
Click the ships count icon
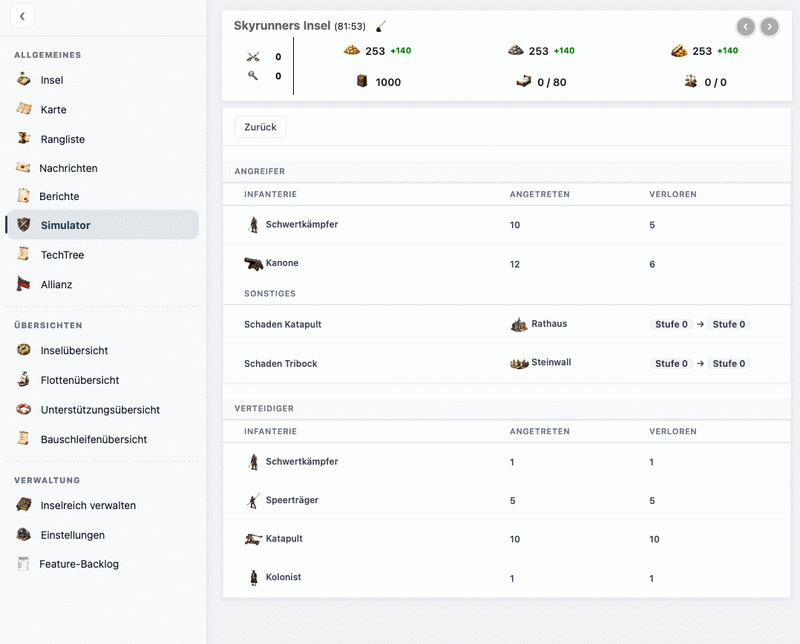tap(691, 81)
